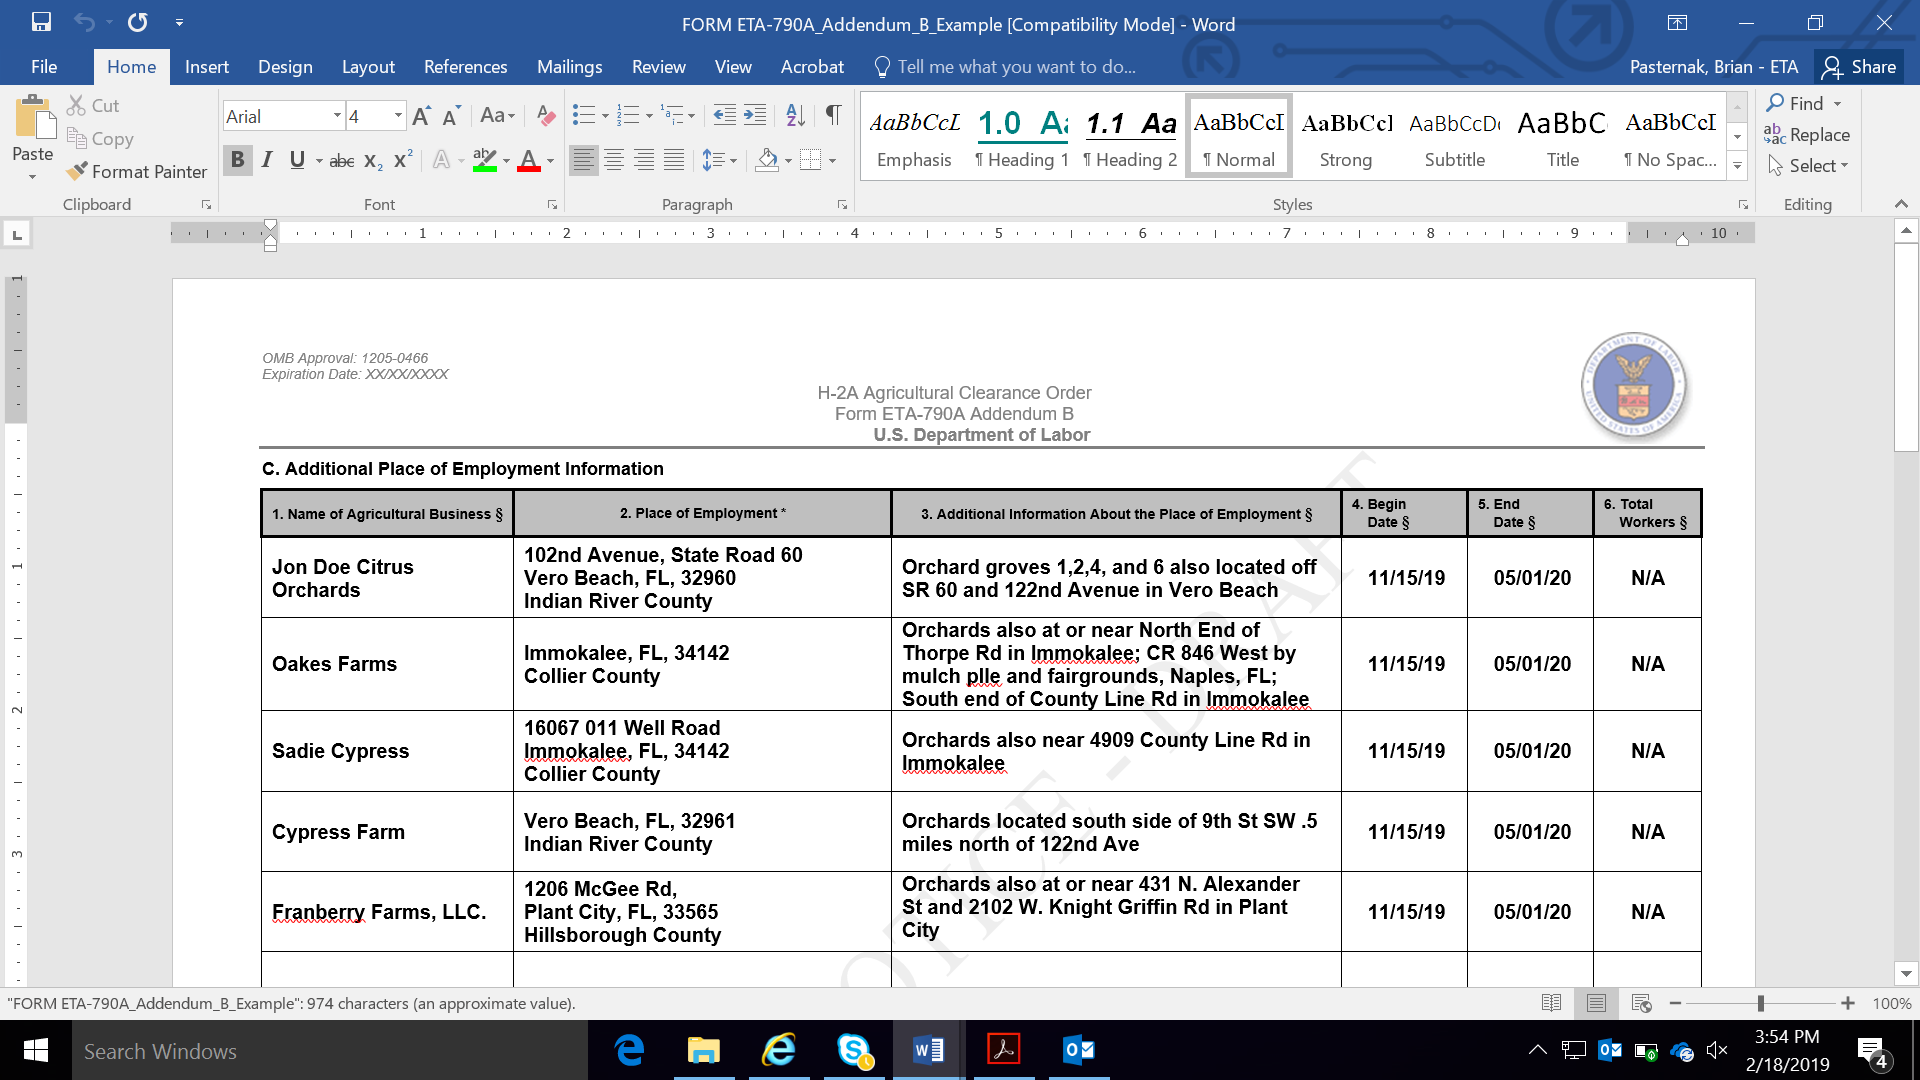Screen dimensions: 1920x1080
Task: Click the Justify alignment icon
Action: pos(675,160)
